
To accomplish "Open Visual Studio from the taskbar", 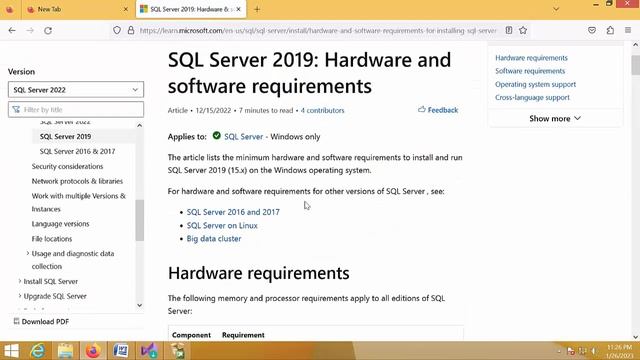I will 149,351.
